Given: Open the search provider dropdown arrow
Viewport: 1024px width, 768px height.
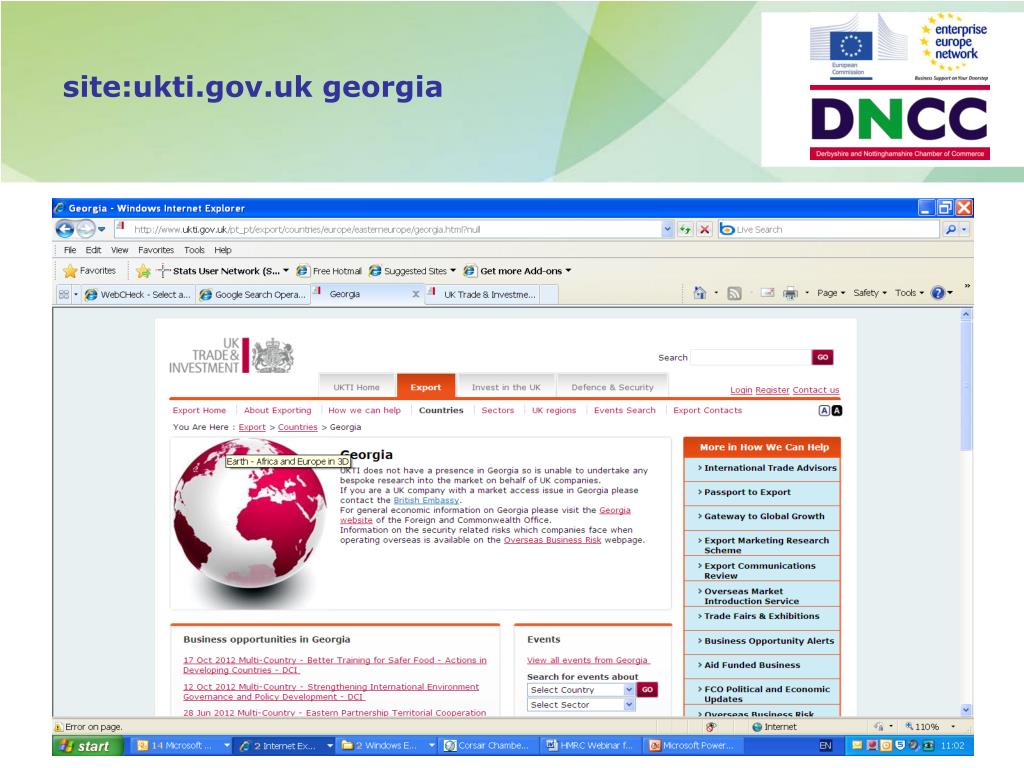Looking at the screenshot, I should (964, 229).
